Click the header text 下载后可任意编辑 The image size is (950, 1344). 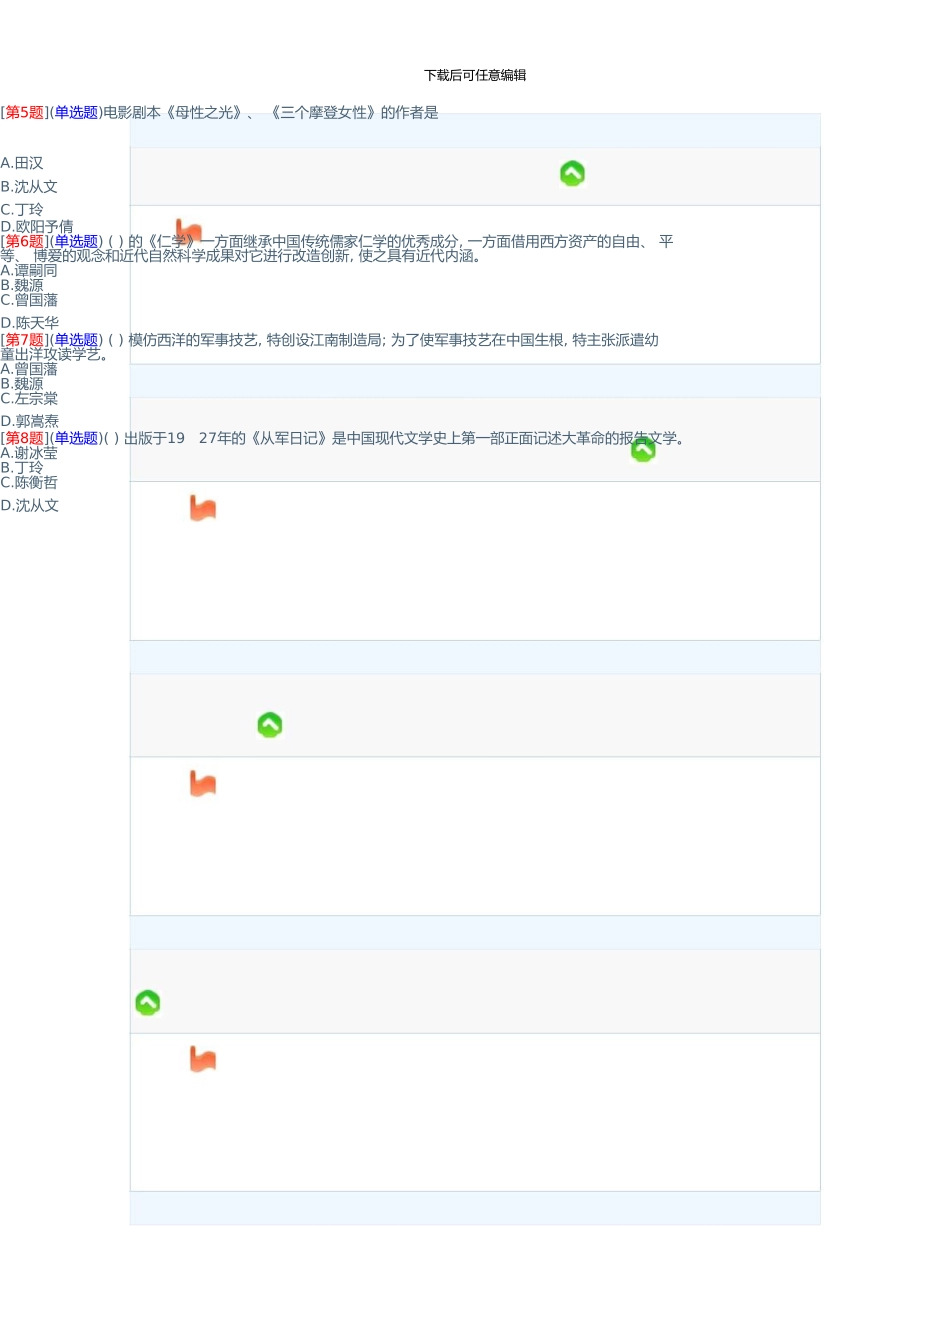pos(475,75)
